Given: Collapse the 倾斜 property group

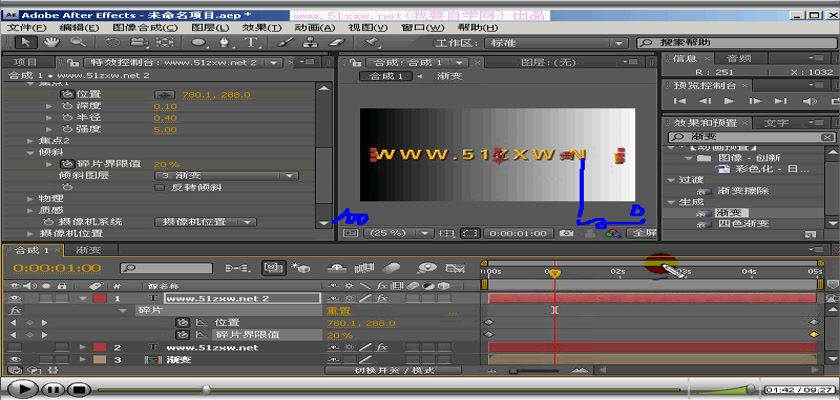Looking at the screenshot, I should (30, 153).
